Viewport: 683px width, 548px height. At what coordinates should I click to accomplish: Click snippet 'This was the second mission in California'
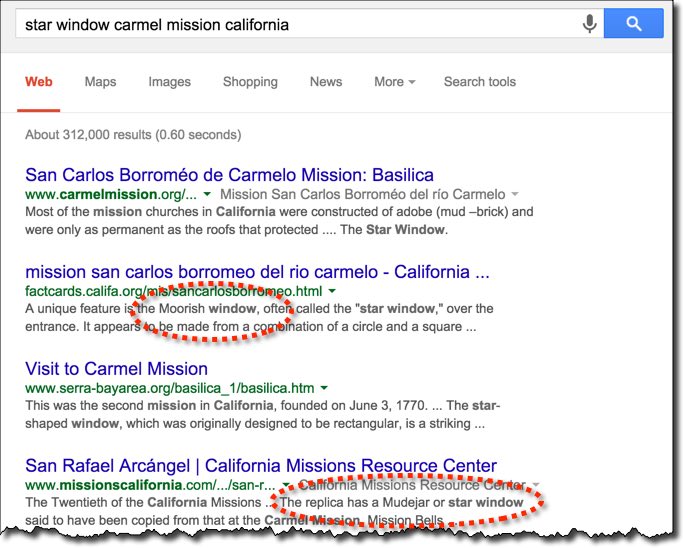pyautogui.click(x=149, y=406)
